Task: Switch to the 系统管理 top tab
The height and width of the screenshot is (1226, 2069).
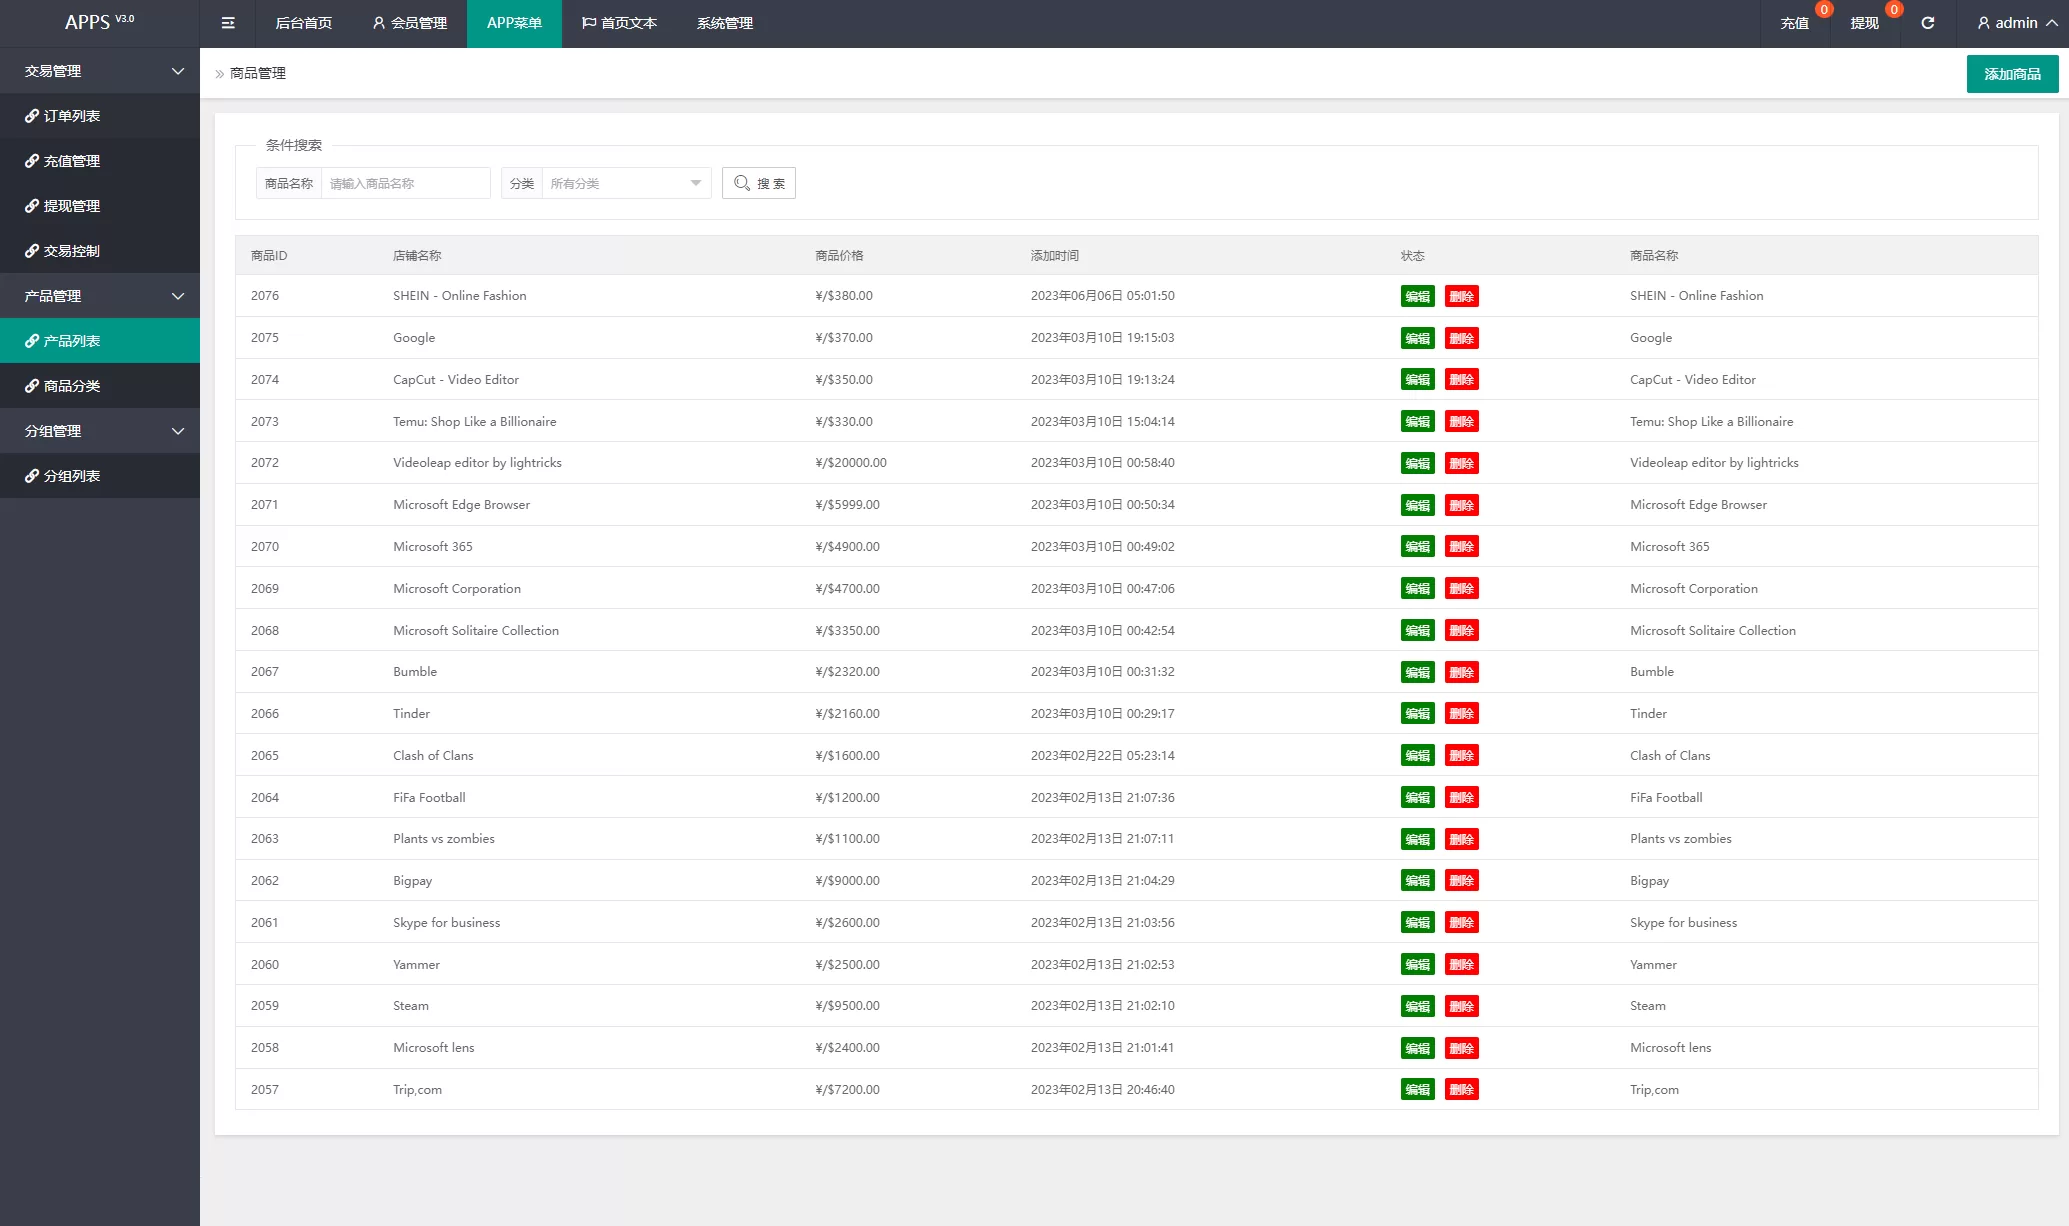Action: 724,23
